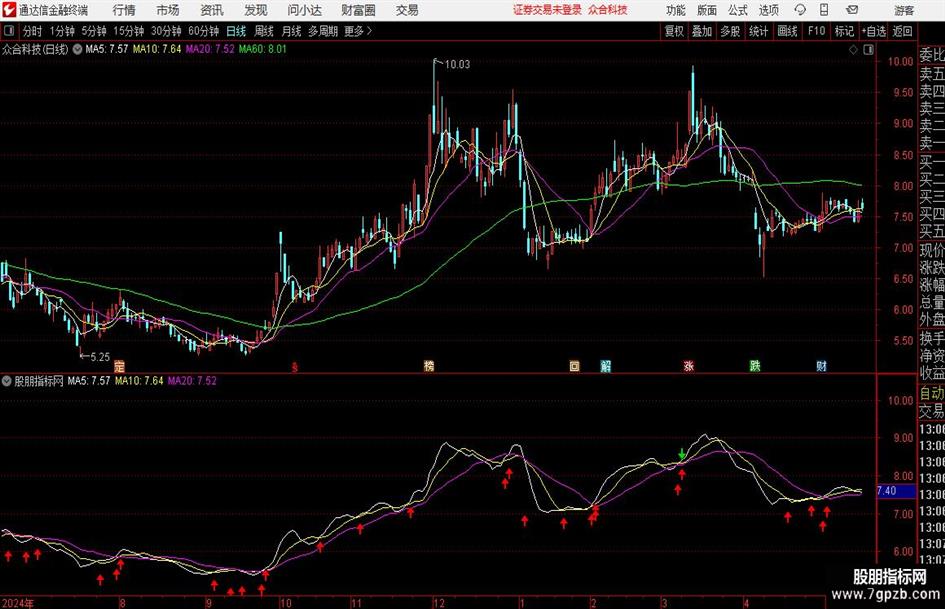Open the 版面 menu

click(707, 10)
